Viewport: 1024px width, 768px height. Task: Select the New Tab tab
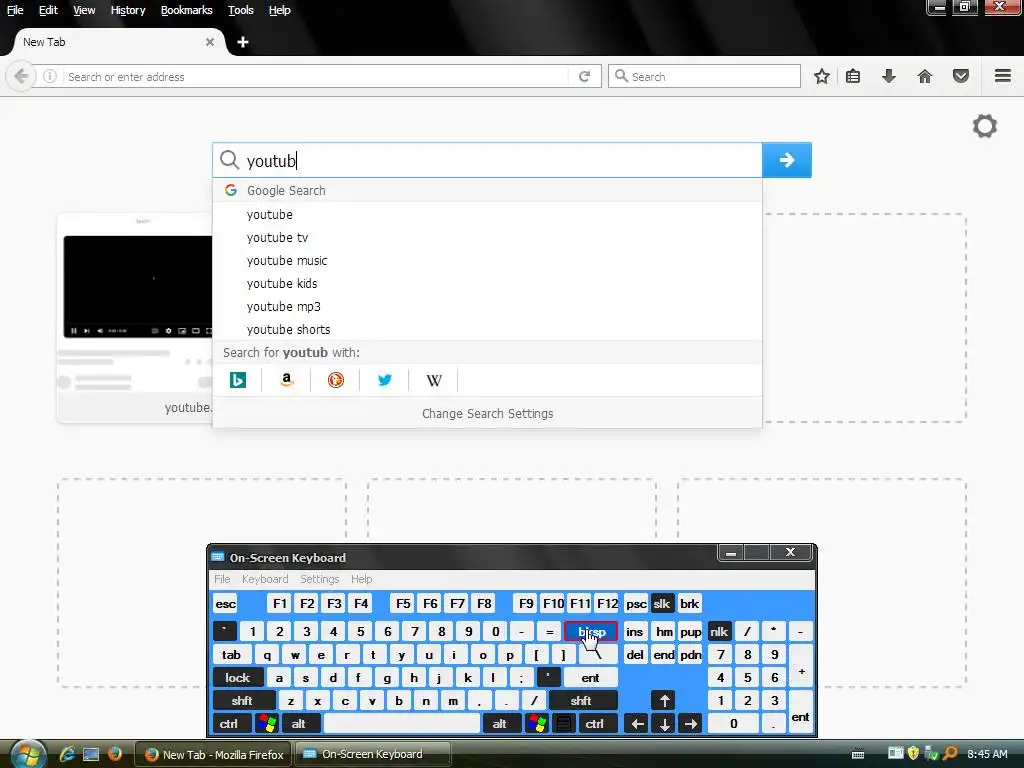click(x=118, y=42)
